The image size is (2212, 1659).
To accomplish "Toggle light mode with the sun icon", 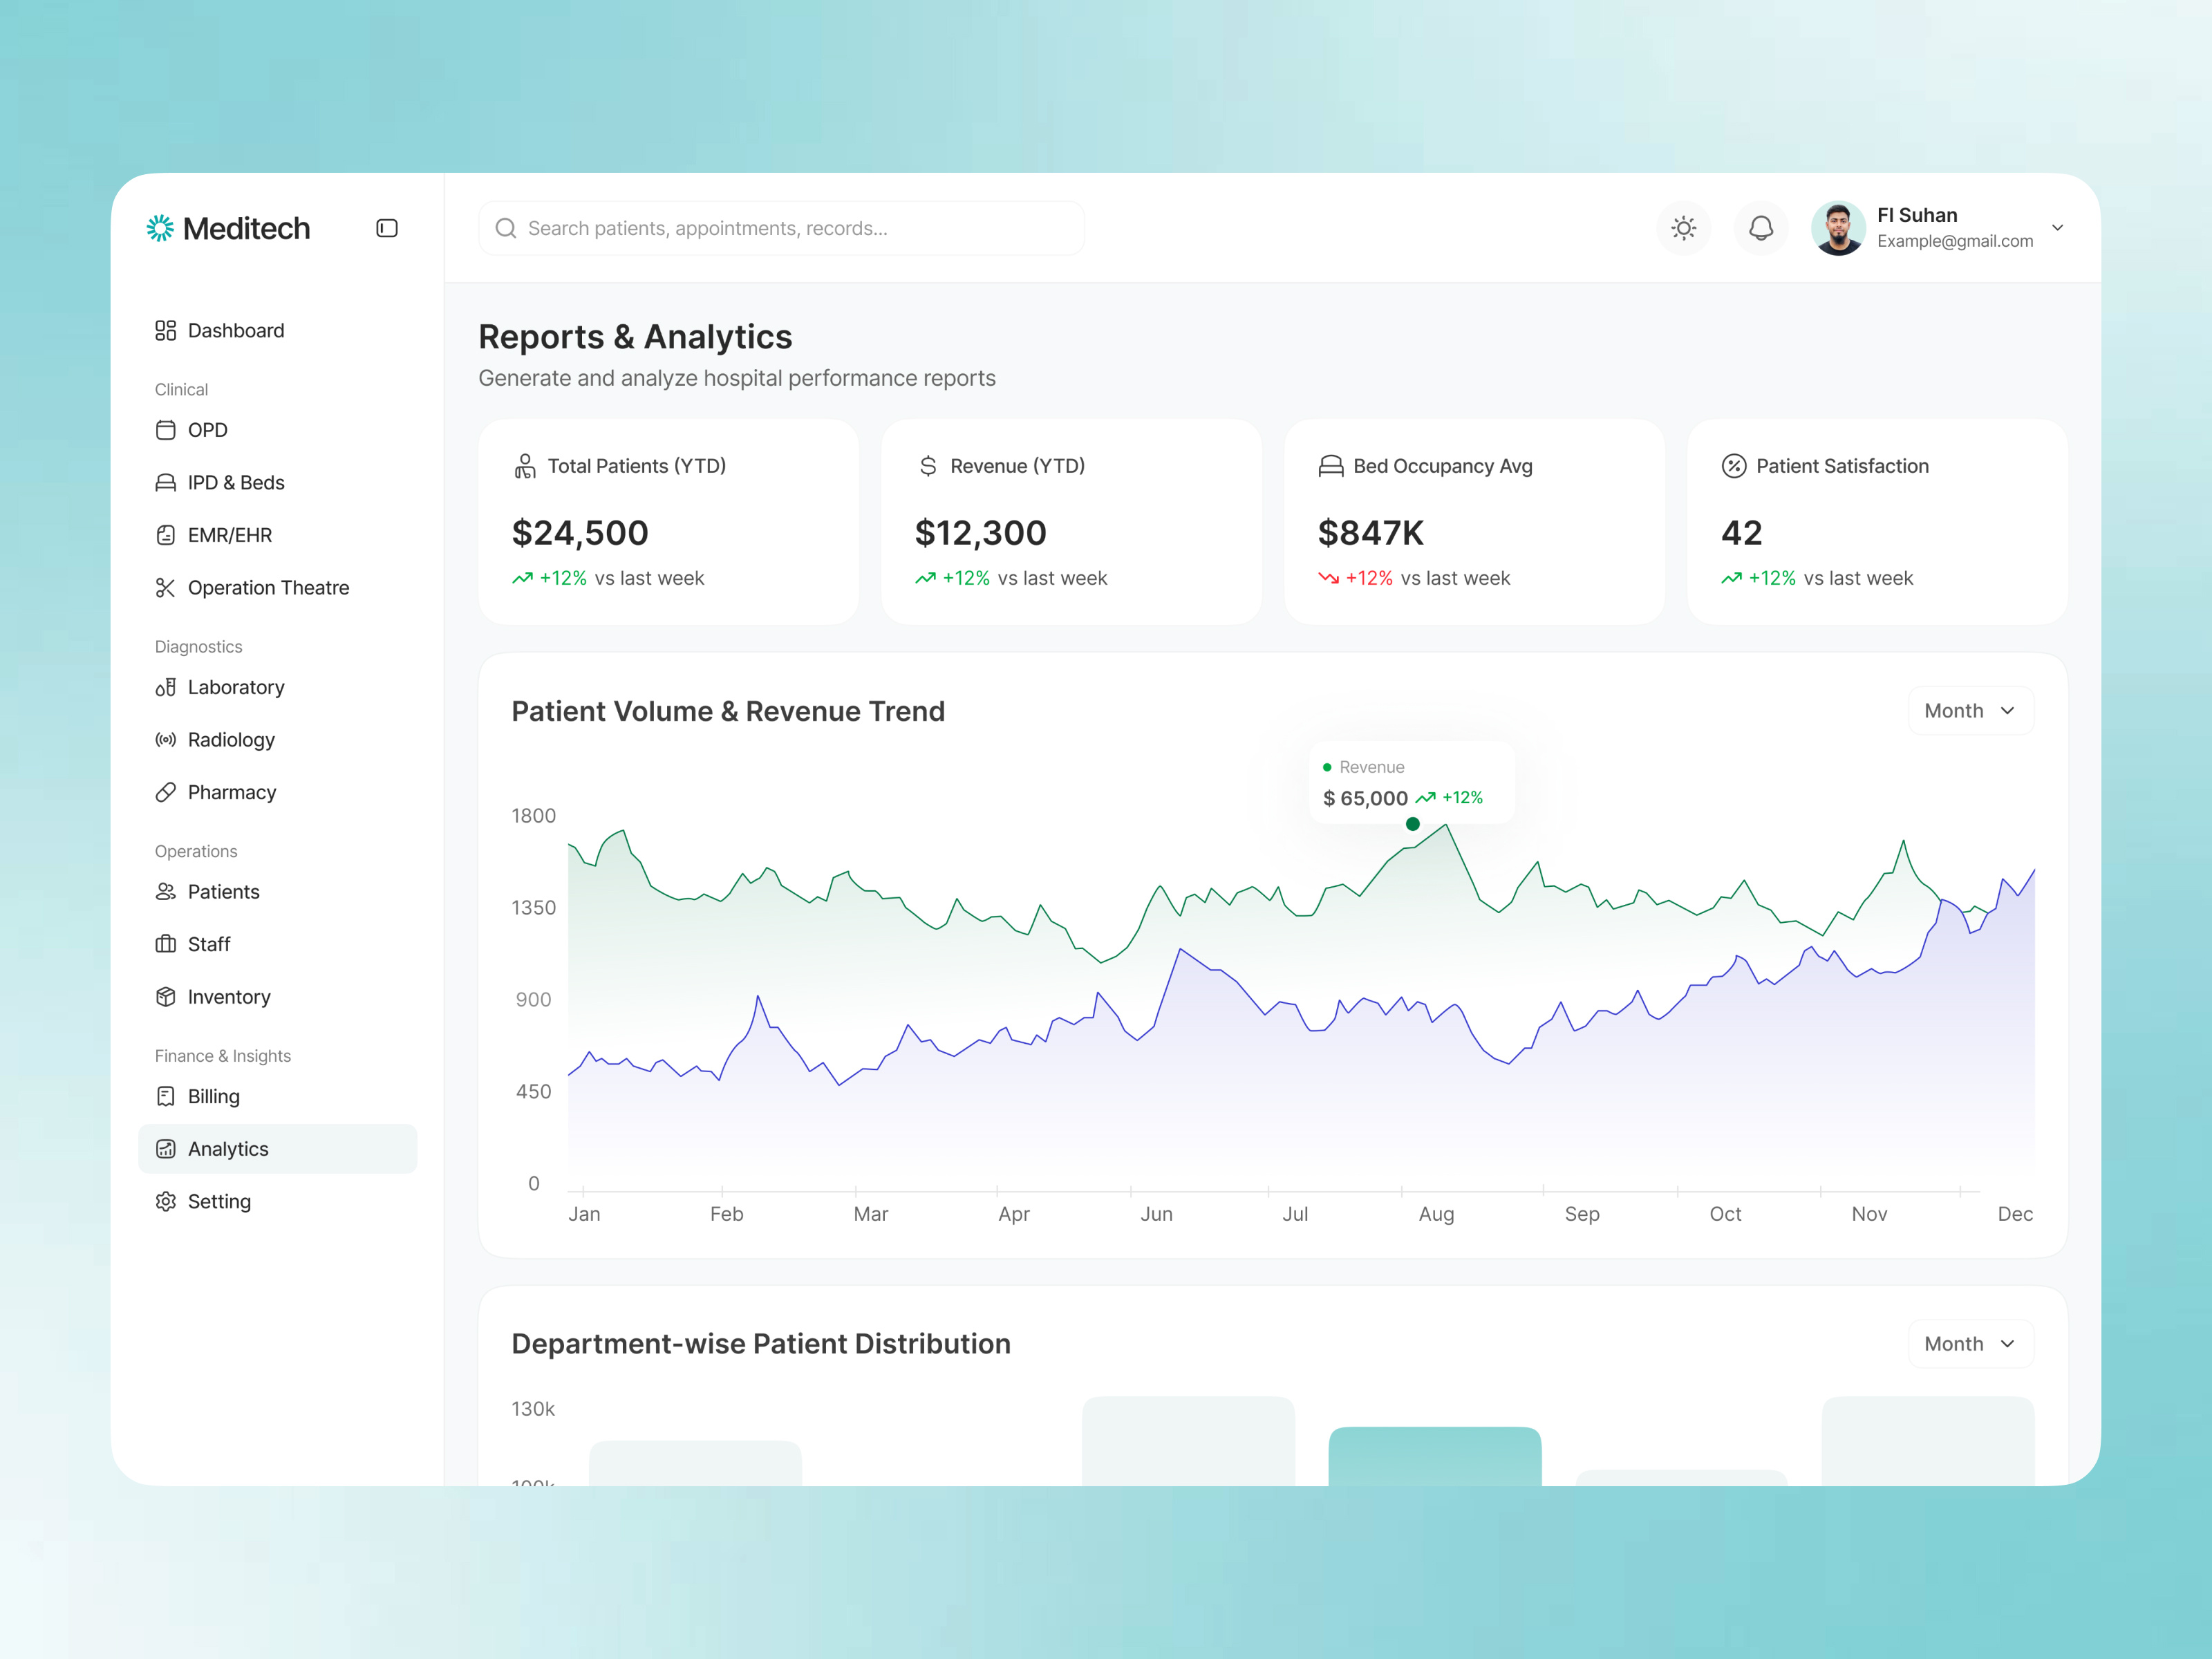I will point(1684,228).
